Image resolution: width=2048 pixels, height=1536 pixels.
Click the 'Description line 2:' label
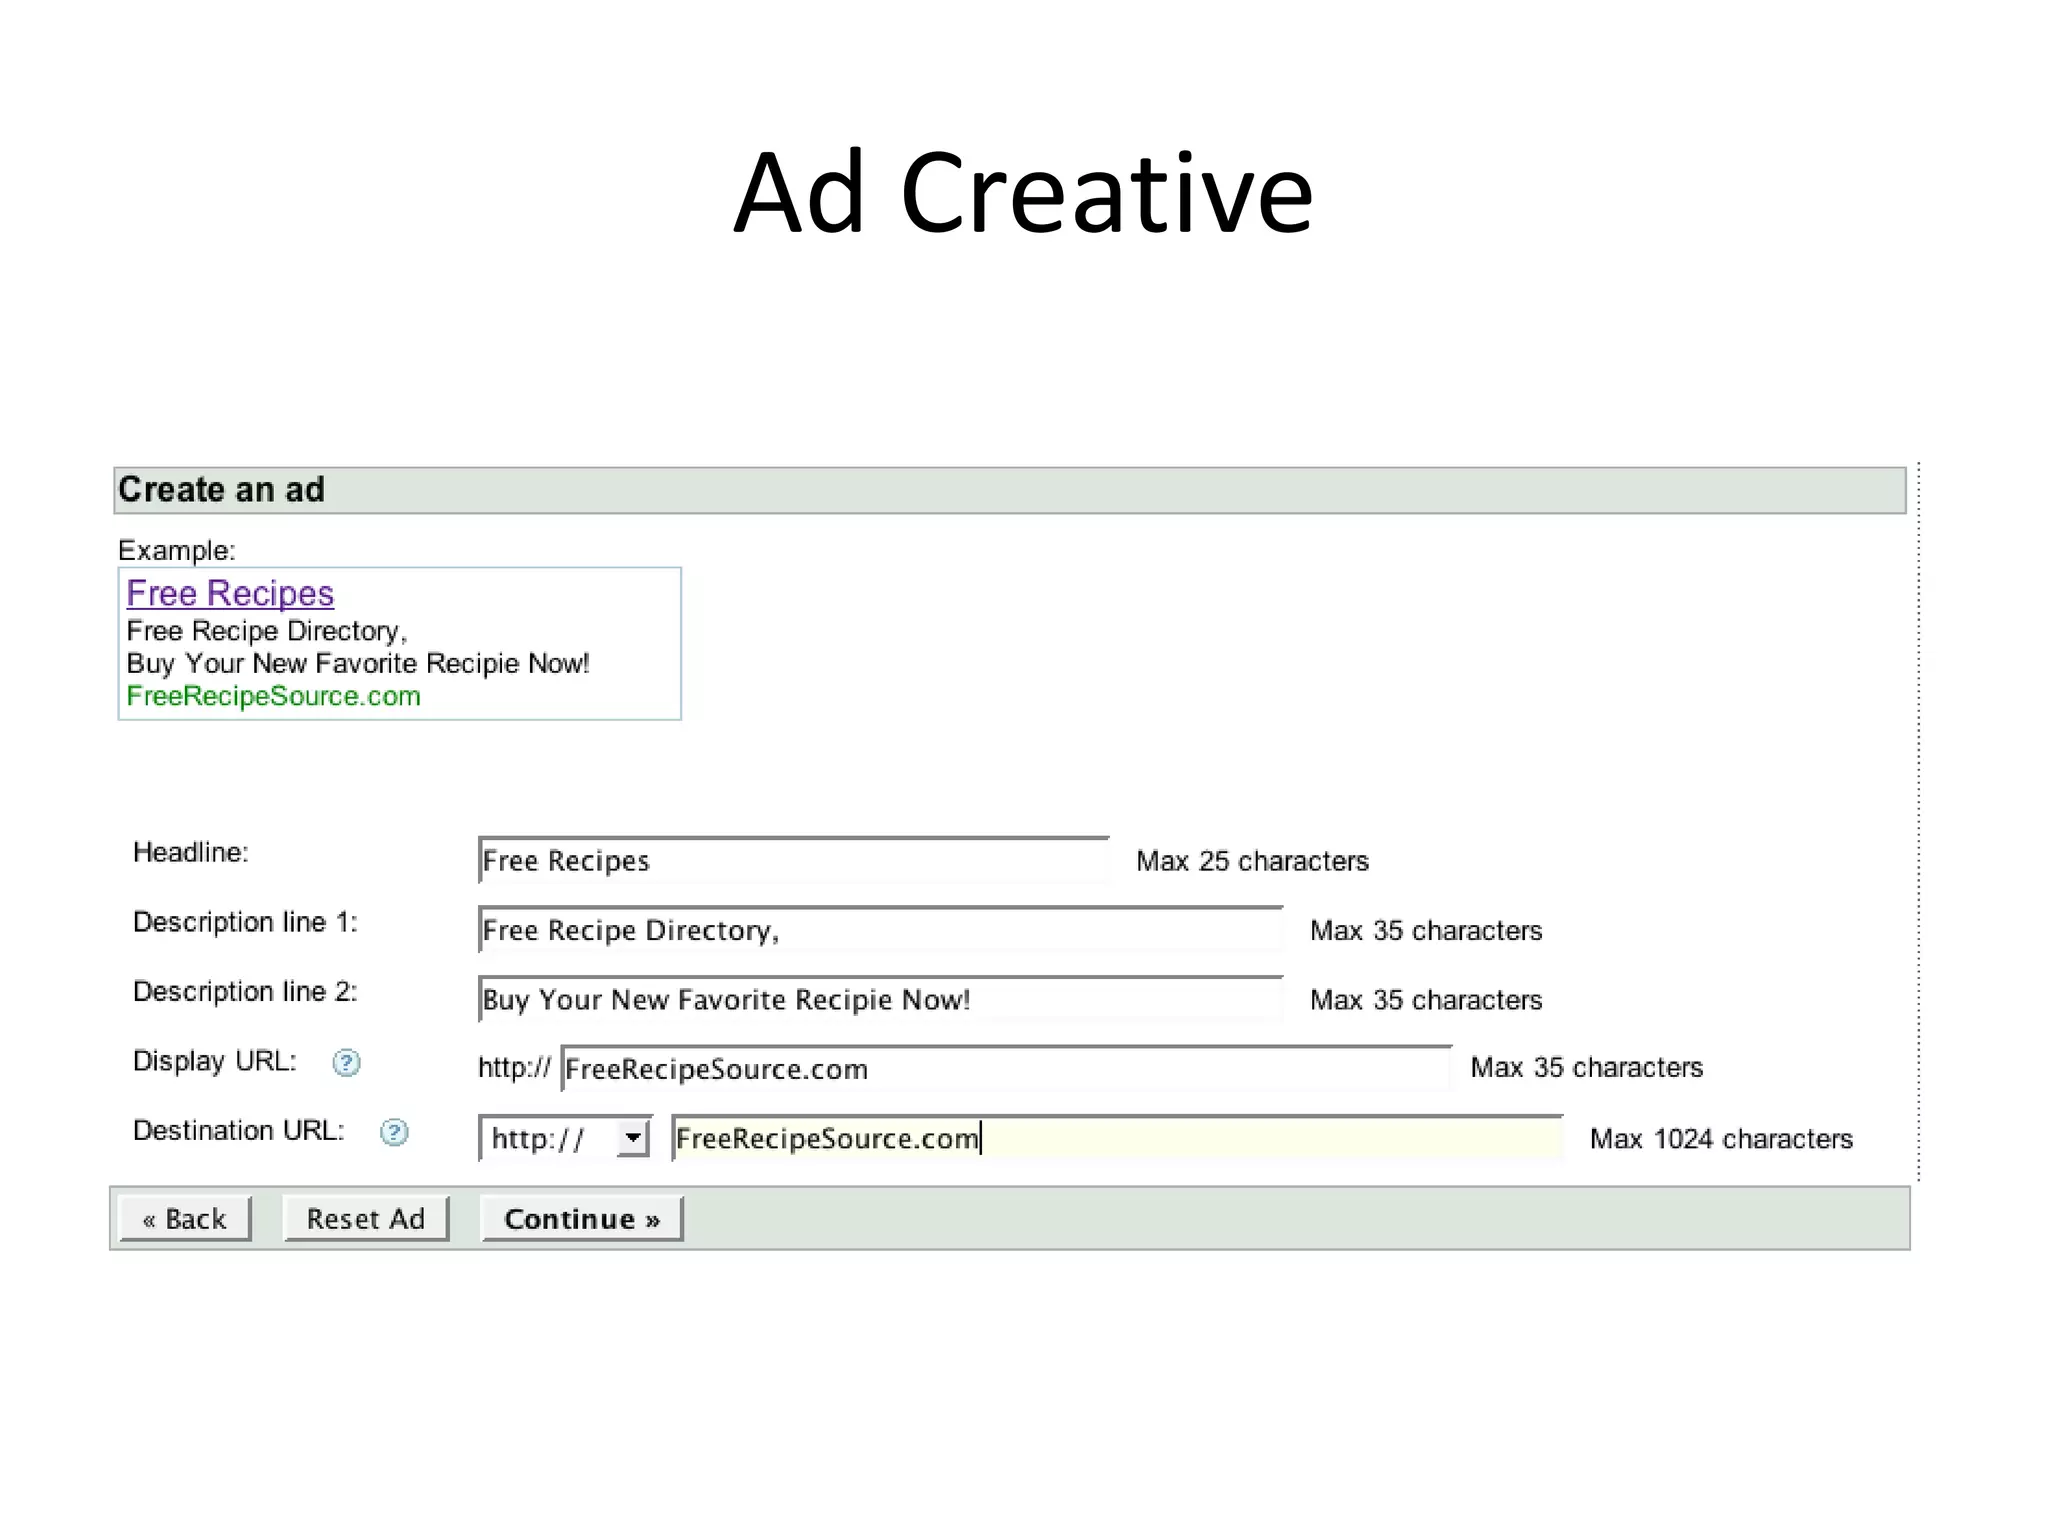coord(245,991)
